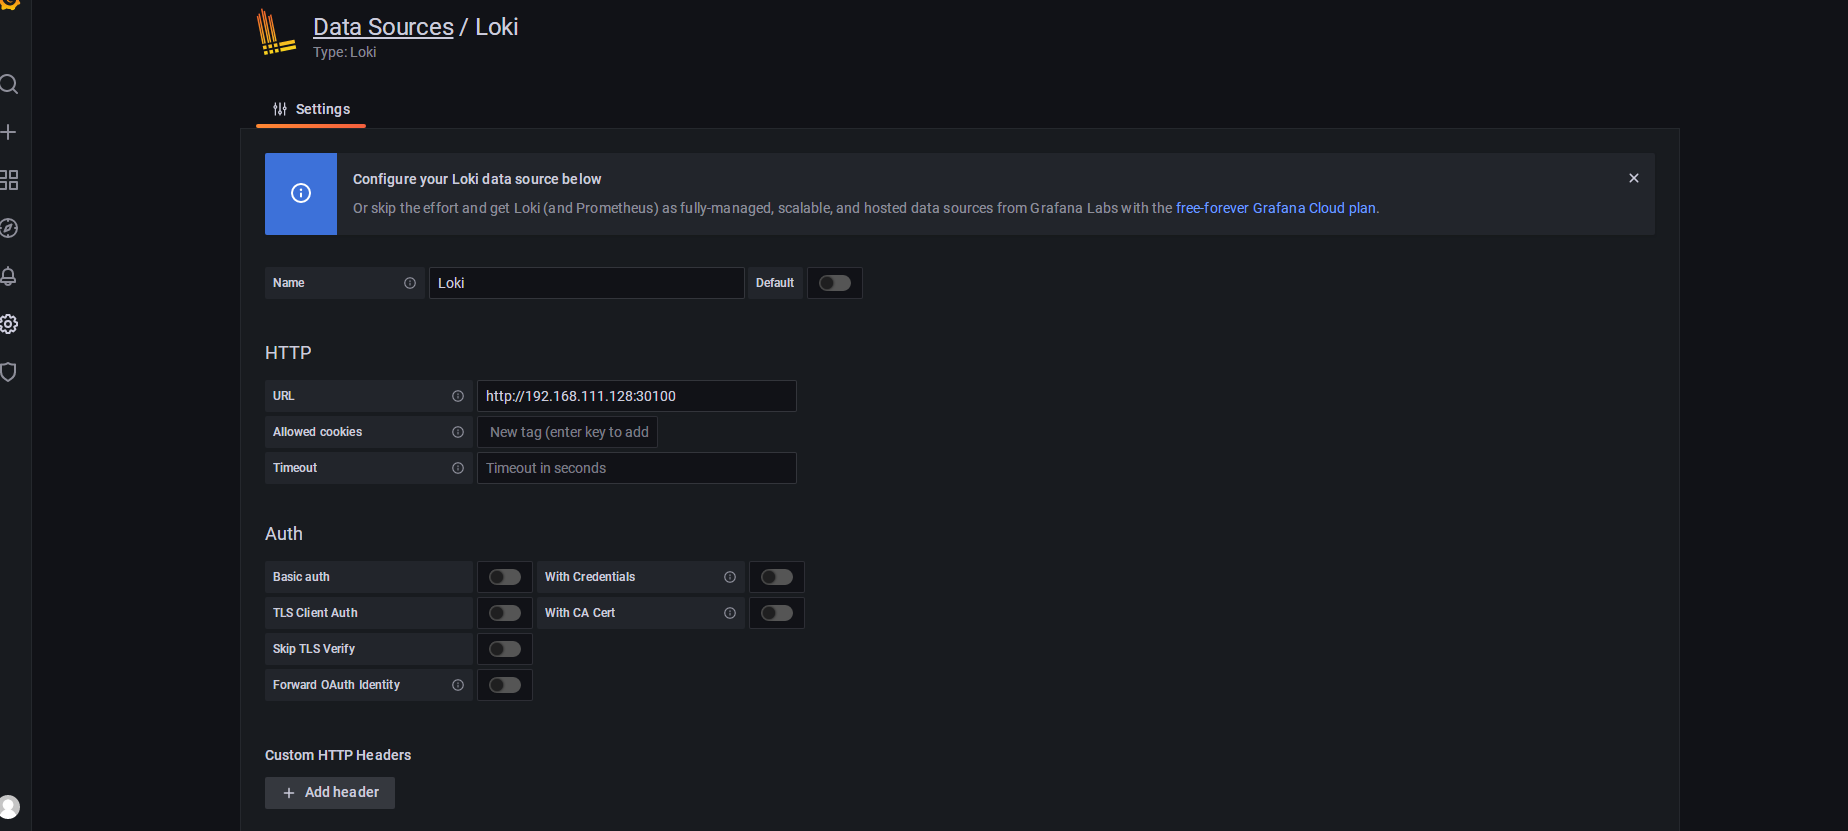Viewport: 1848px width, 831px height.
Task: Enable Basic auth toggle
Action: (x=505, y=577)
